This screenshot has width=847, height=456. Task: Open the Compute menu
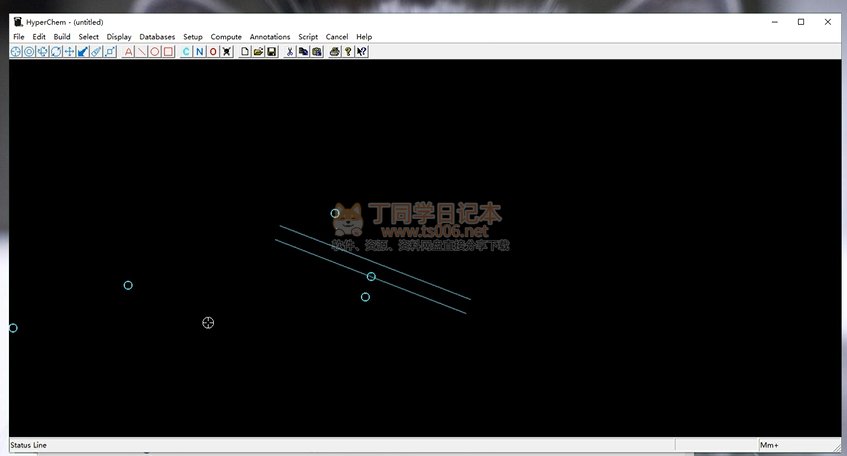[x=226, y=37]
